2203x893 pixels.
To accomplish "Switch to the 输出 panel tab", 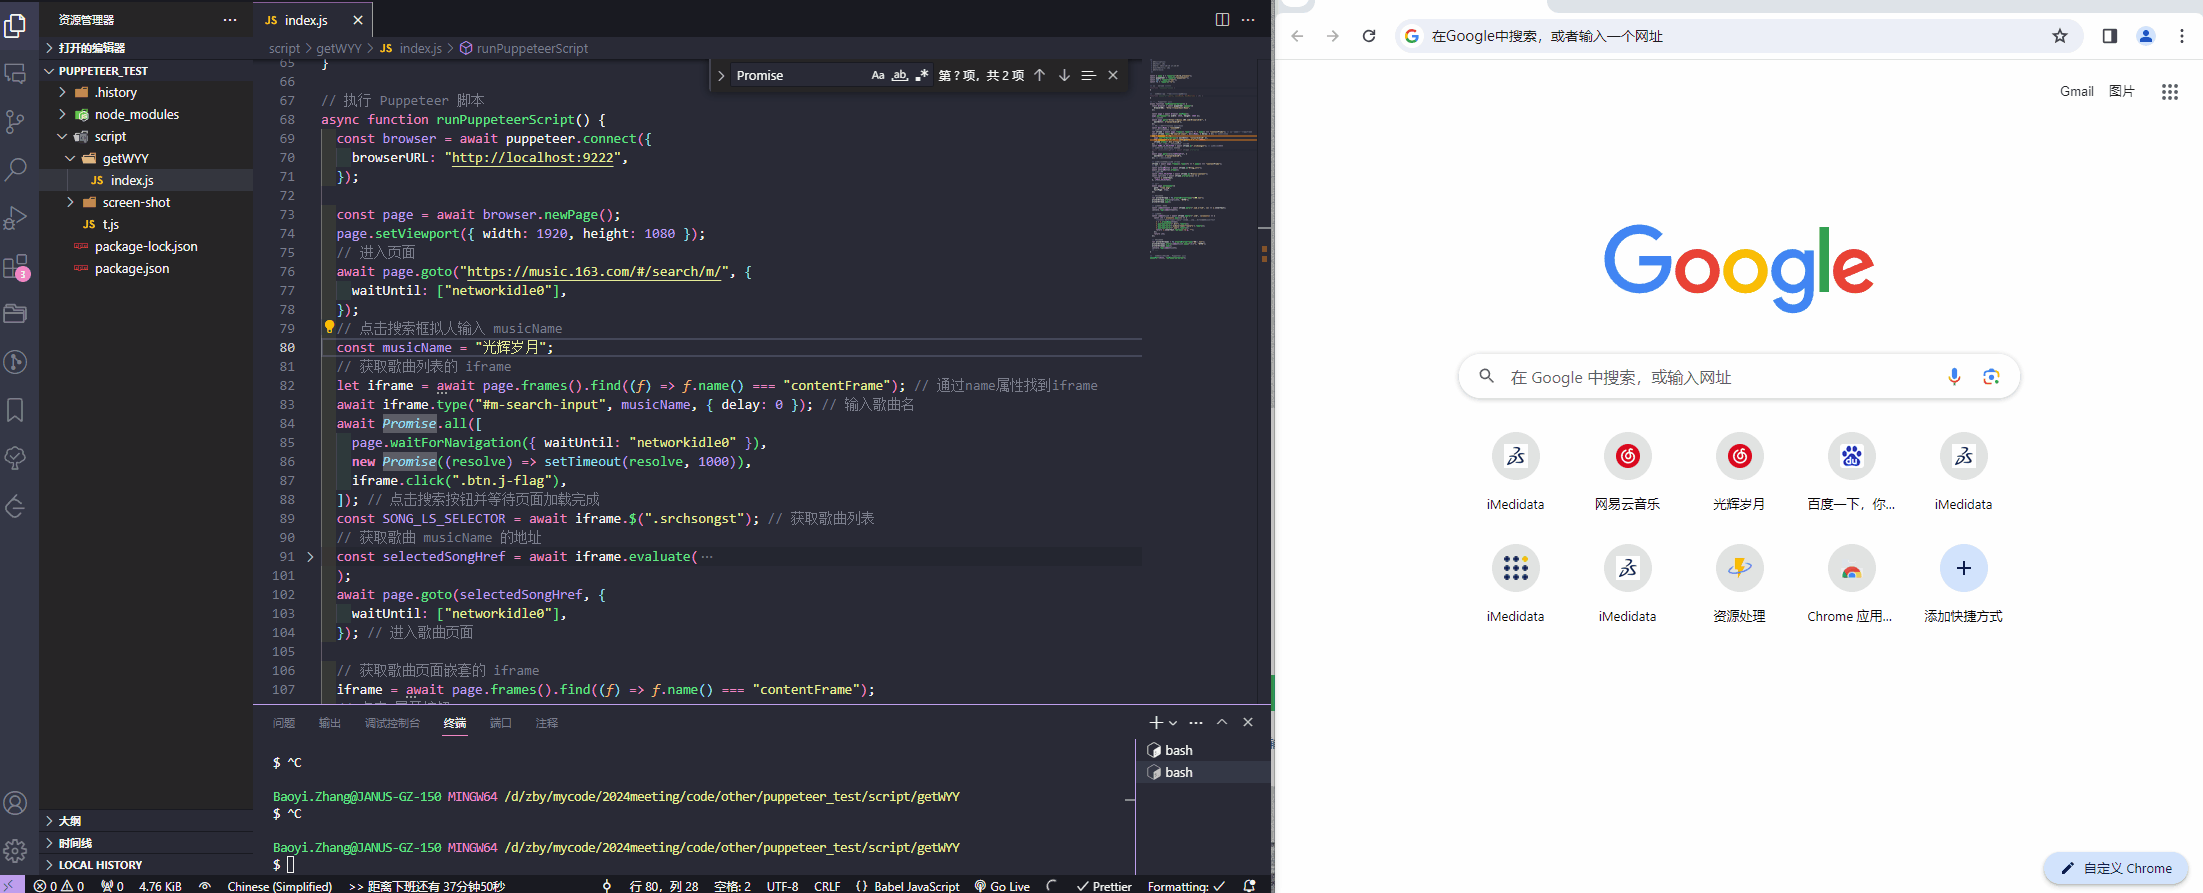I will [330, 723].
